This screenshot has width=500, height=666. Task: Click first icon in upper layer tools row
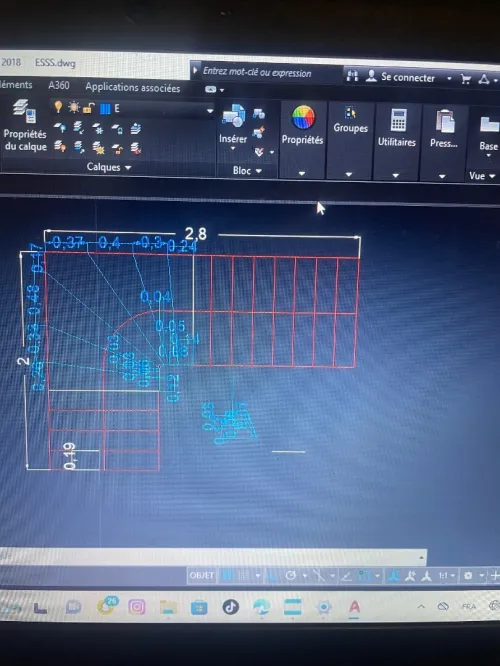[x=60, y=127]
